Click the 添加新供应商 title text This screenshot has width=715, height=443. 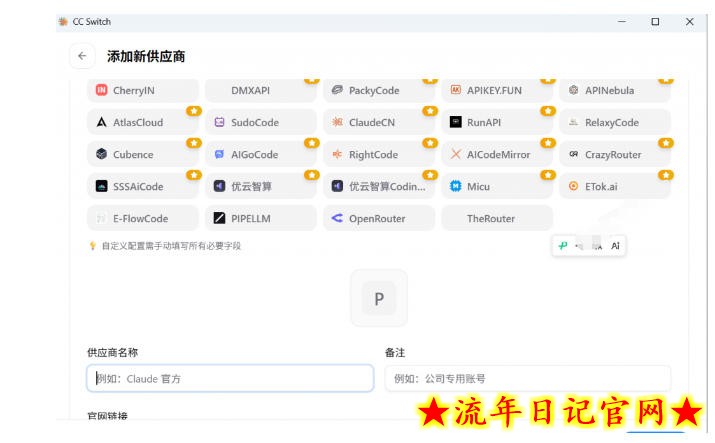pos(146,56)
